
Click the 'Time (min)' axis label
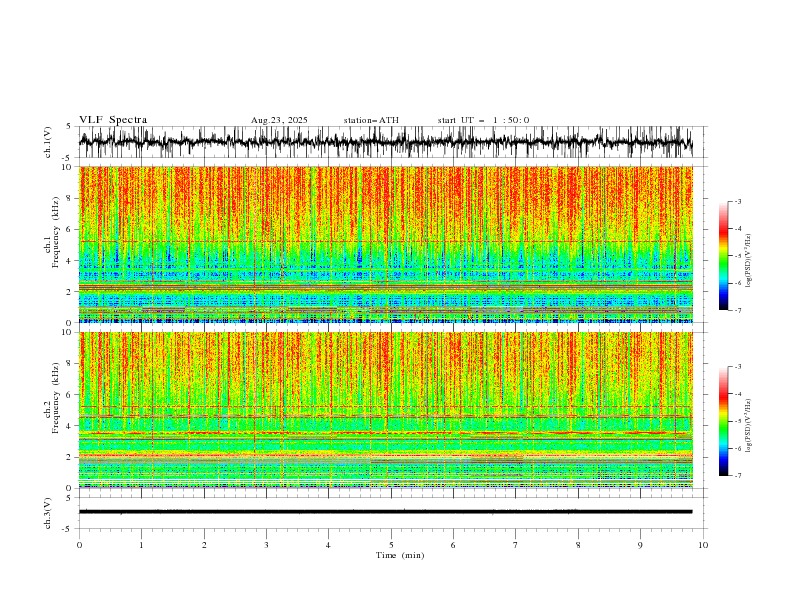pos(400,555)
